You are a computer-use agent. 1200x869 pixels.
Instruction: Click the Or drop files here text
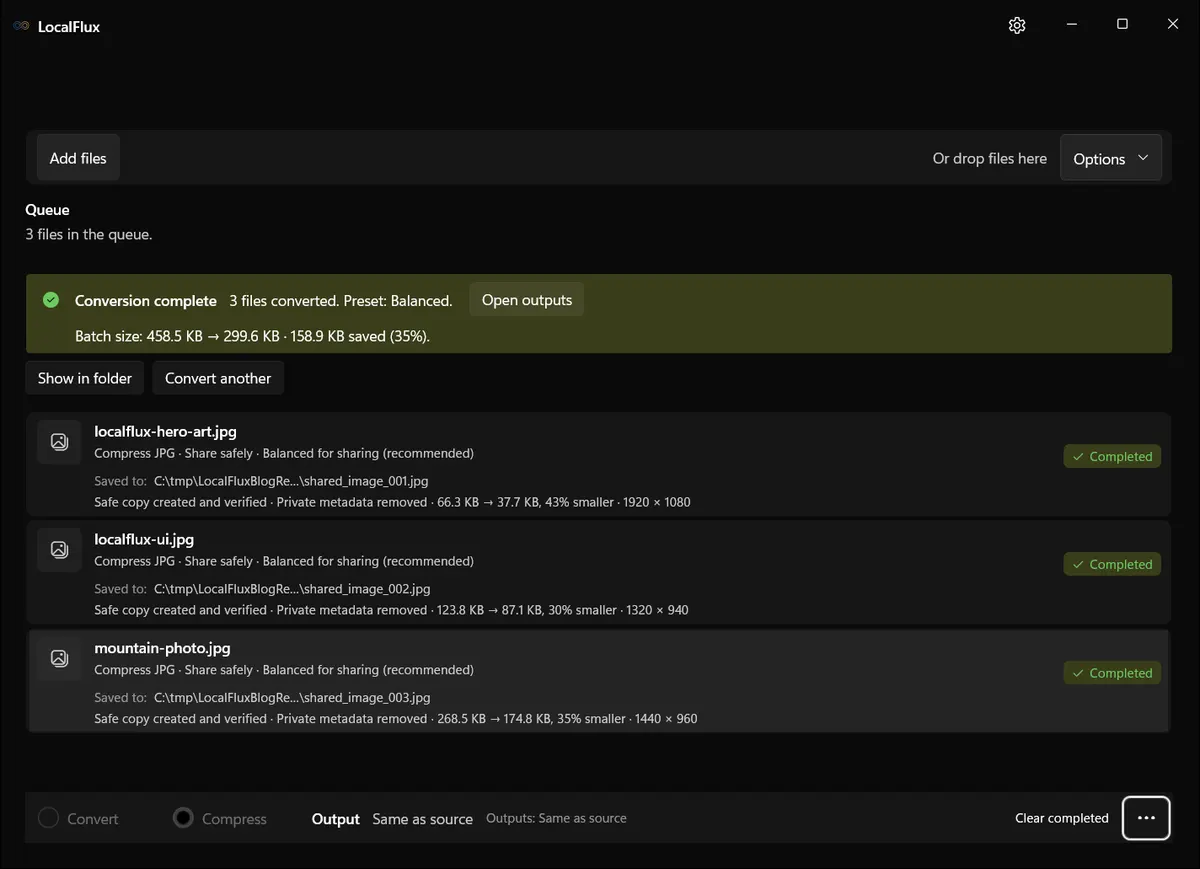click(990, 158)
